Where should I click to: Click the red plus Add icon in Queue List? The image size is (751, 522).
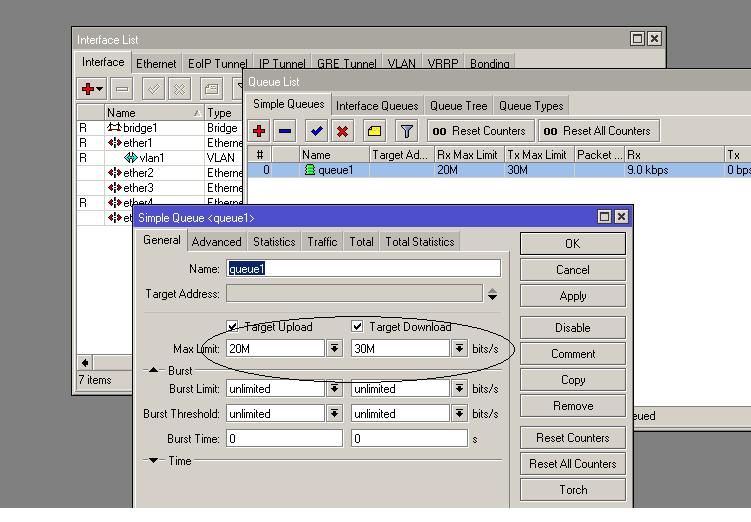pos(260,131)
